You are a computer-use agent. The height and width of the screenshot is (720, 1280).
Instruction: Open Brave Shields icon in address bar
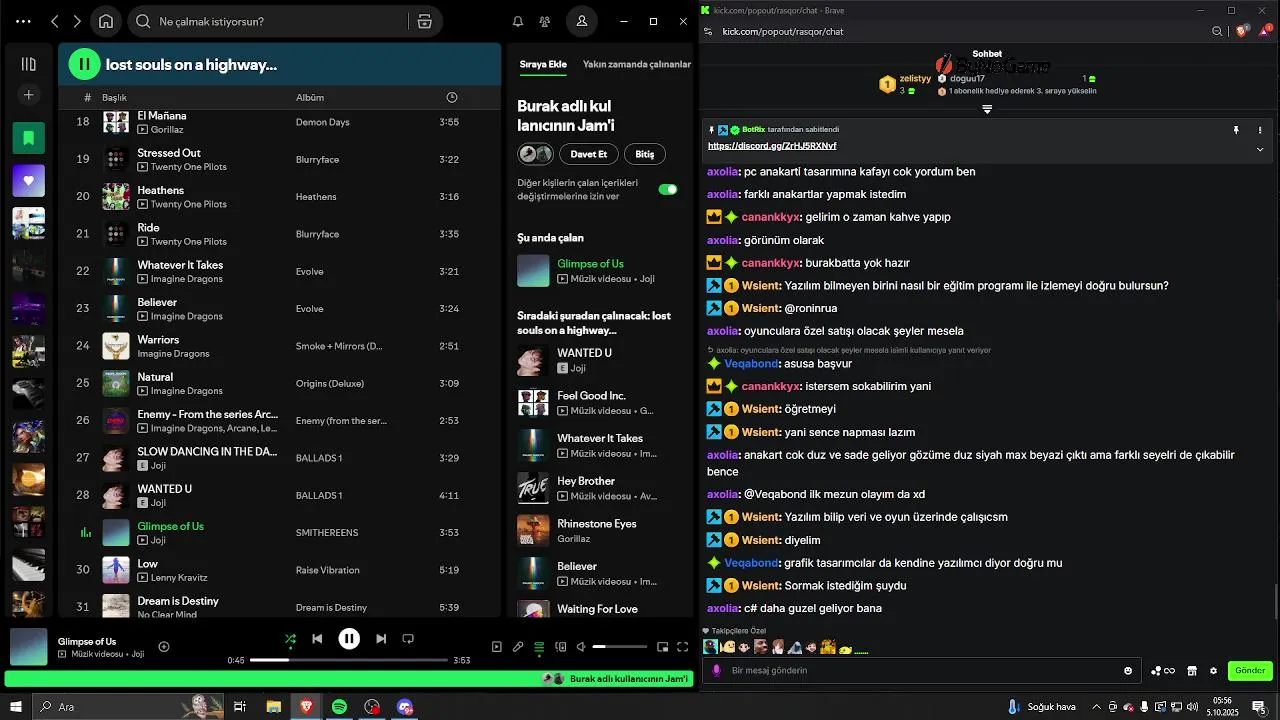[x=1243, y=31]
